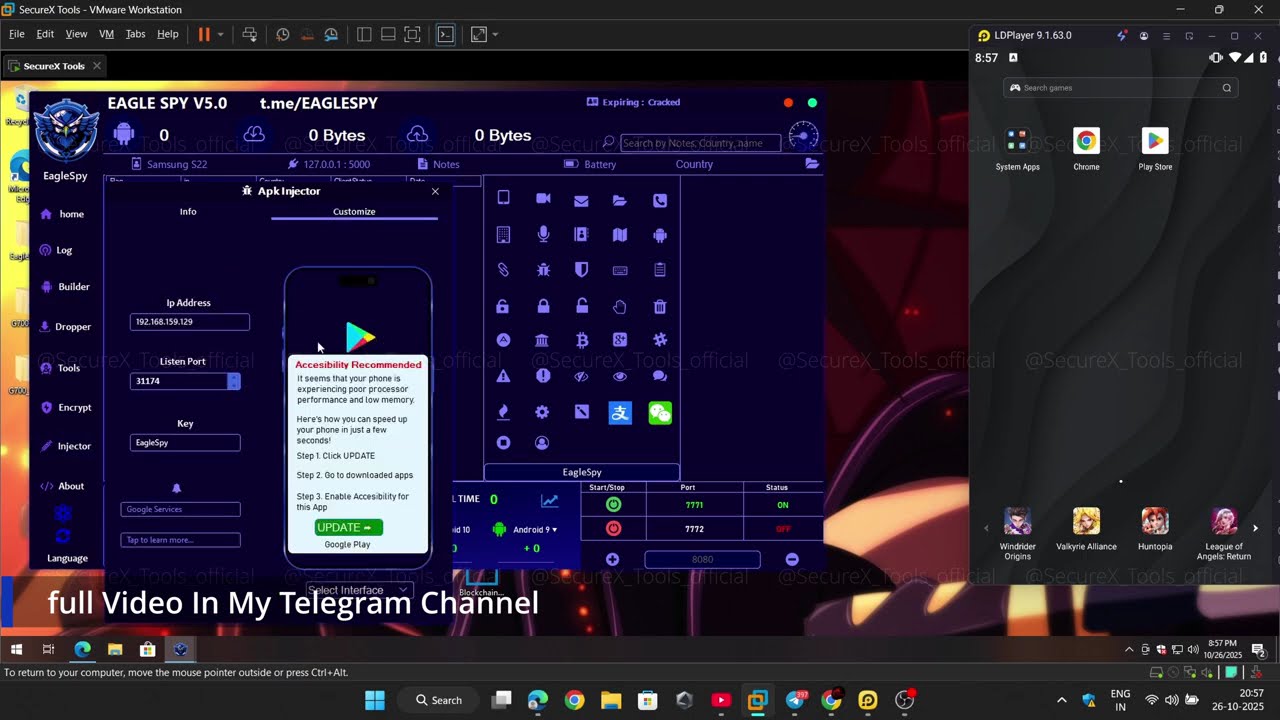
Task: Toggle VMware library sidebar view button
Action: [364, 34]
